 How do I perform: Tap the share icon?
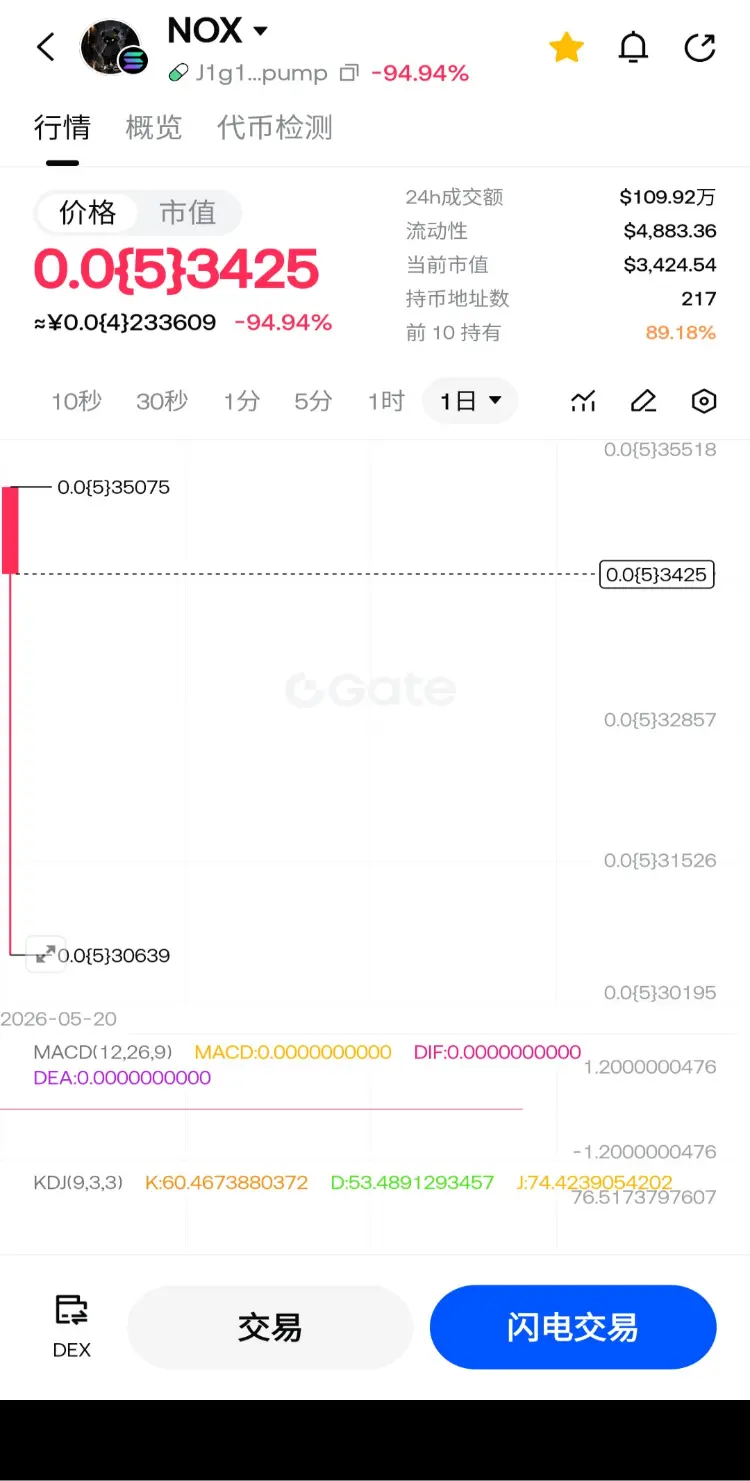(700, 47)
